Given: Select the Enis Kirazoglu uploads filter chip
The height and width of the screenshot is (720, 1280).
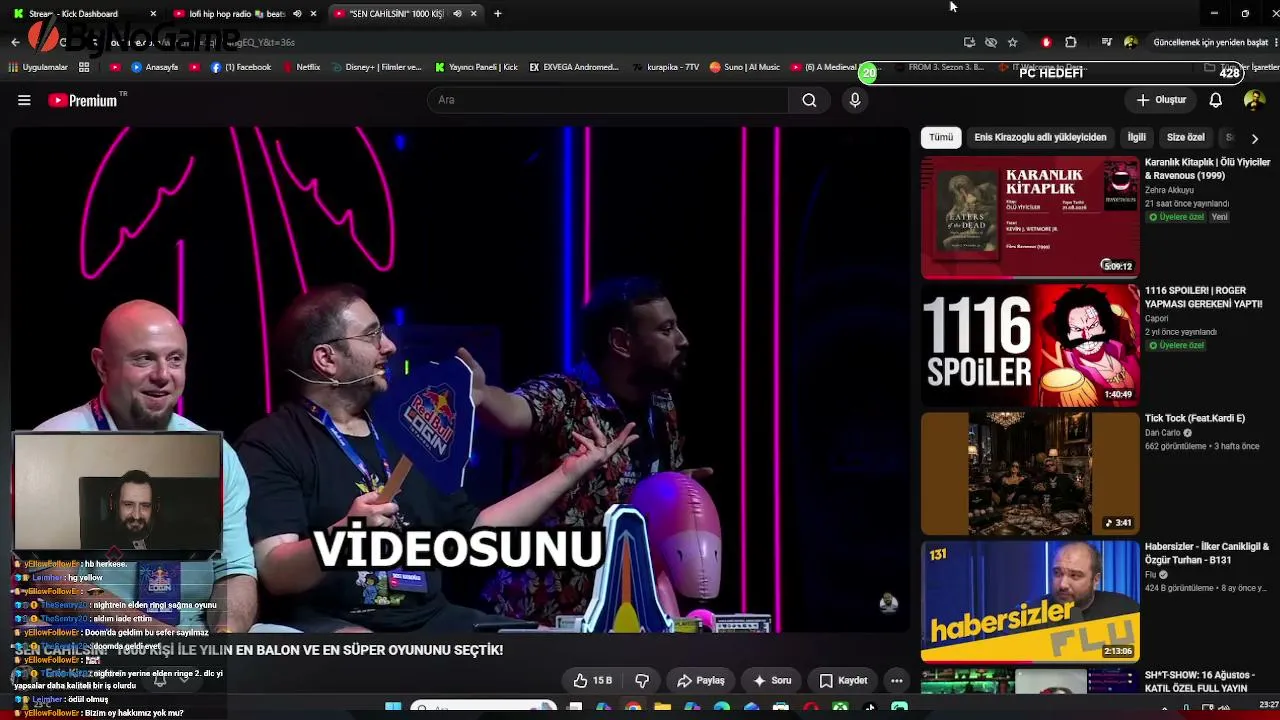Looking at the screenshot, I should click(1040, 138).
